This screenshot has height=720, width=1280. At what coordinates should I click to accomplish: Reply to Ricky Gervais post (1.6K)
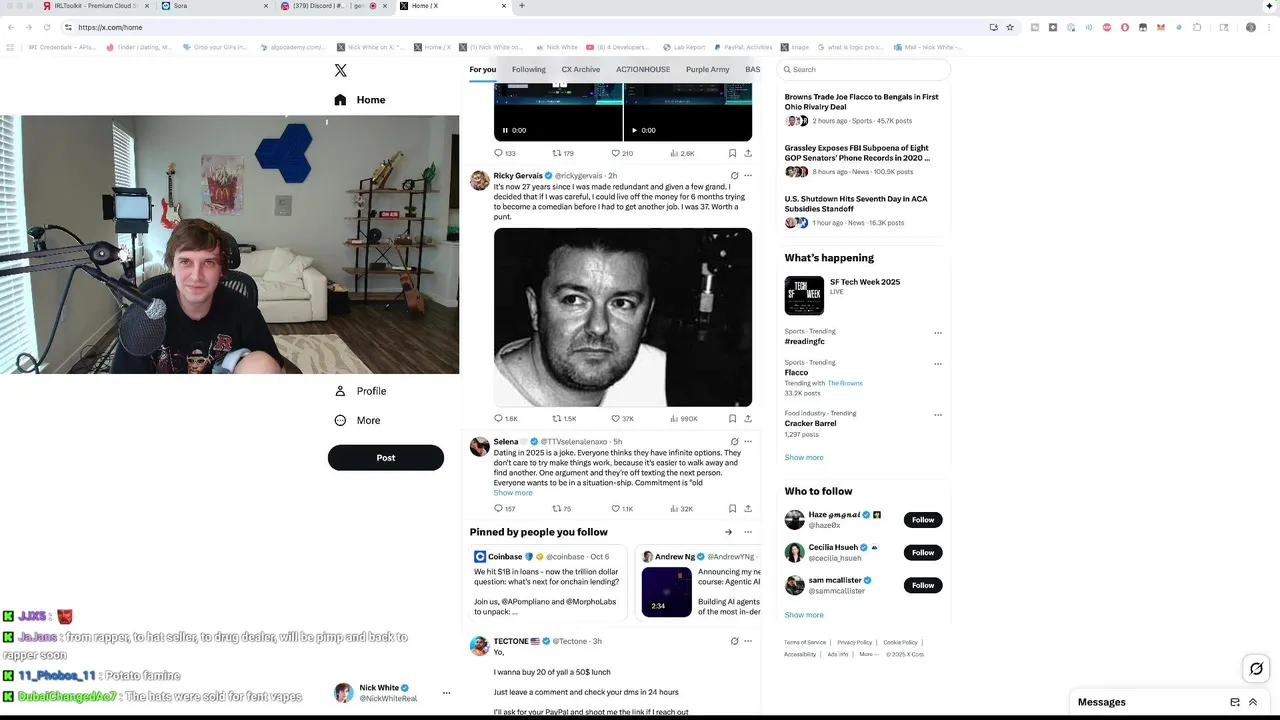click(x=506, y=419)
